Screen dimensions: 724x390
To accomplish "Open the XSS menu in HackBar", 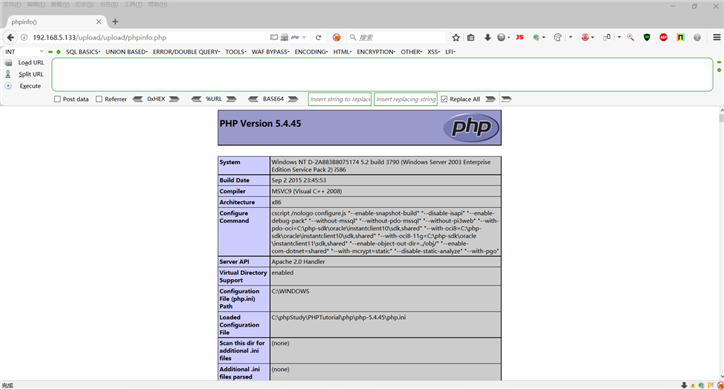I will (x=434, y=52).
